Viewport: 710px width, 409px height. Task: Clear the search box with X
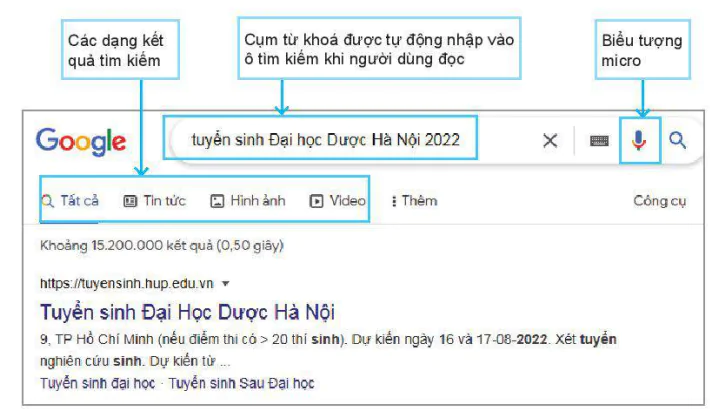(550, 140)
